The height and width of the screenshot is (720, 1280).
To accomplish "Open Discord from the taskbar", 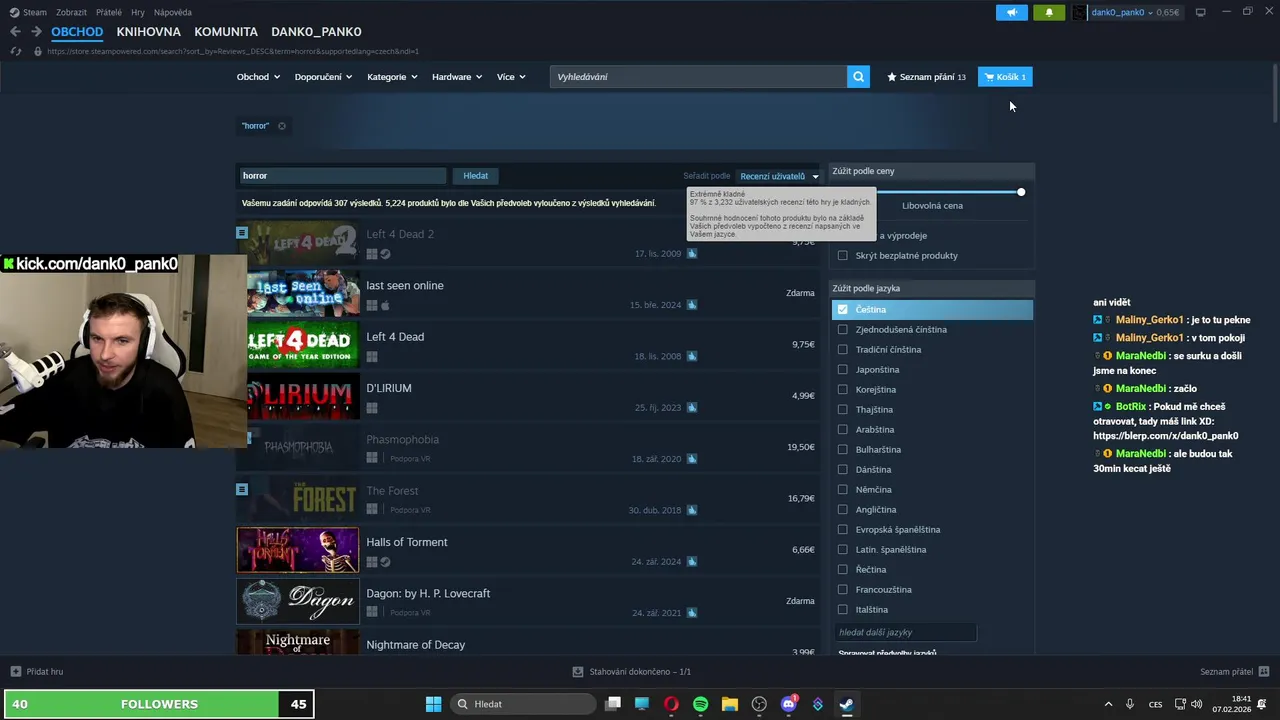I will coord(788,704).
